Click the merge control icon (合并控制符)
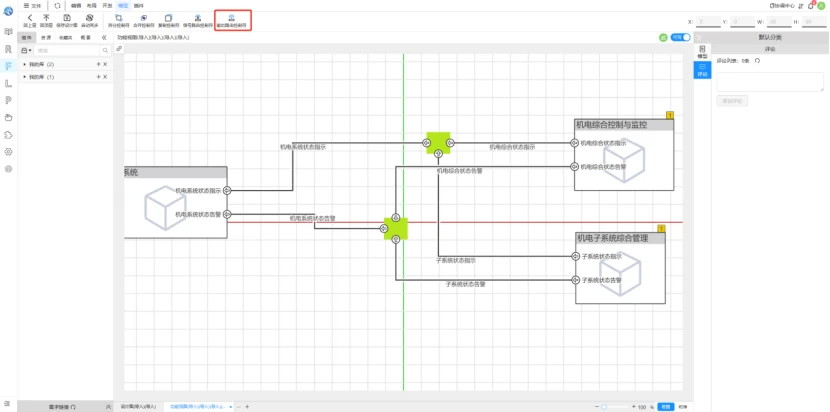Viewport: 830px width, 412px height. (143, 18)
